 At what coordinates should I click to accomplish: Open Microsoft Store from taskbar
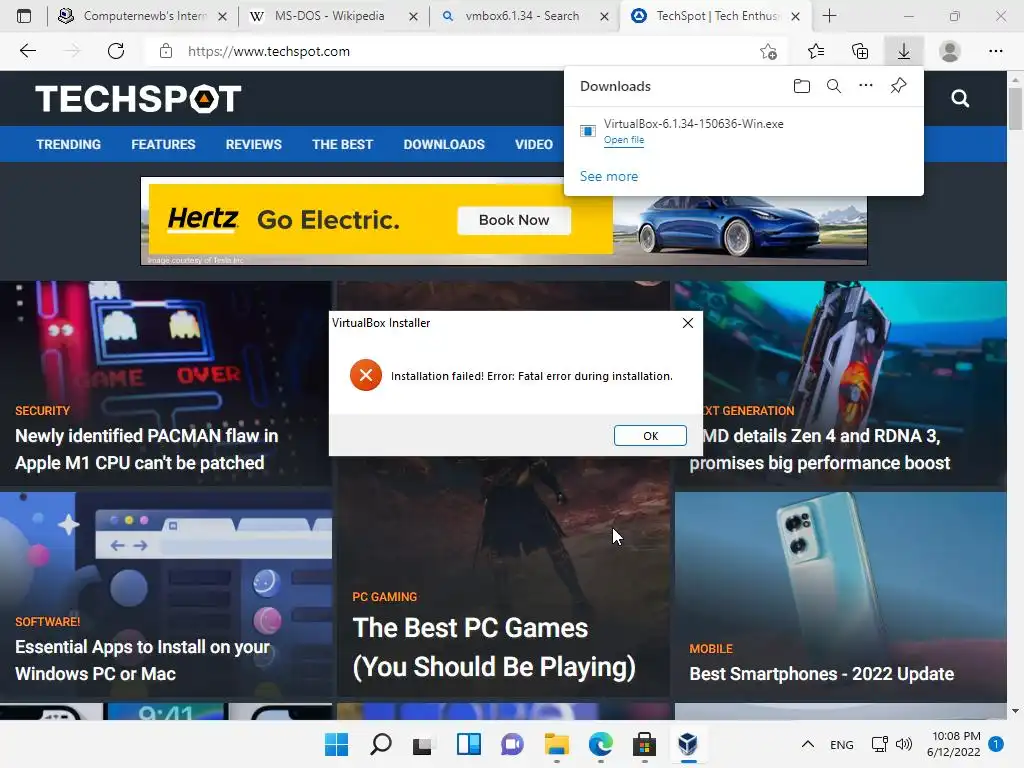pos(644,744)
